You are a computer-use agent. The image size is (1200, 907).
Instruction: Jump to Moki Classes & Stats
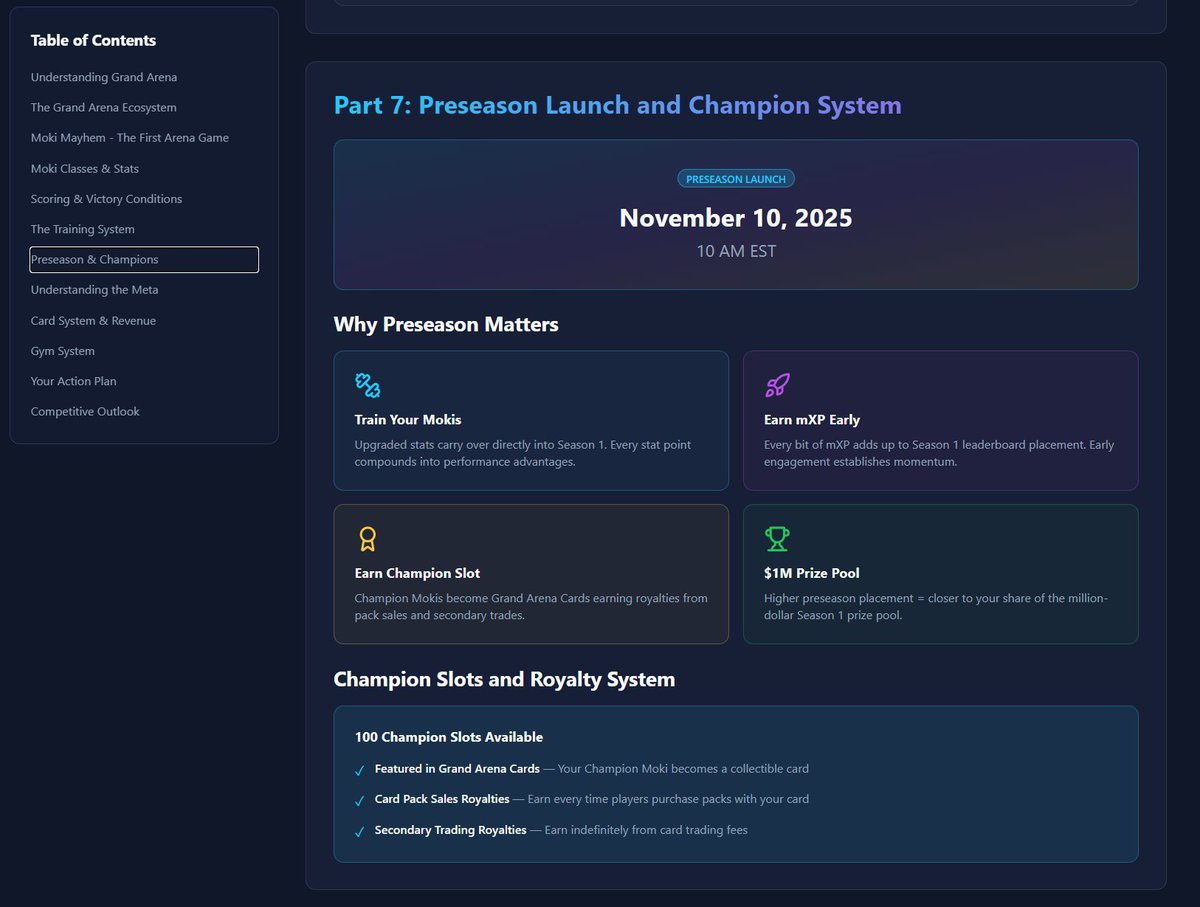[x=85, y=168]
